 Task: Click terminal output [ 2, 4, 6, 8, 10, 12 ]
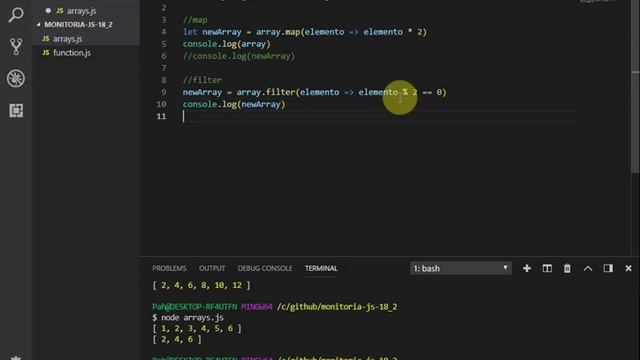click(201, 285)
